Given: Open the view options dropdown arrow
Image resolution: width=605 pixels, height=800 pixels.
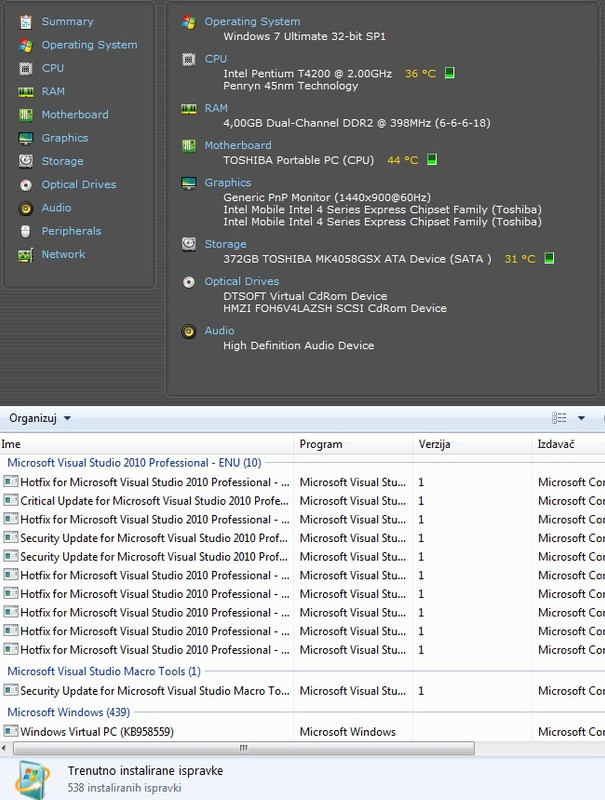Looking at the screenshot, I should click(581, 418).
